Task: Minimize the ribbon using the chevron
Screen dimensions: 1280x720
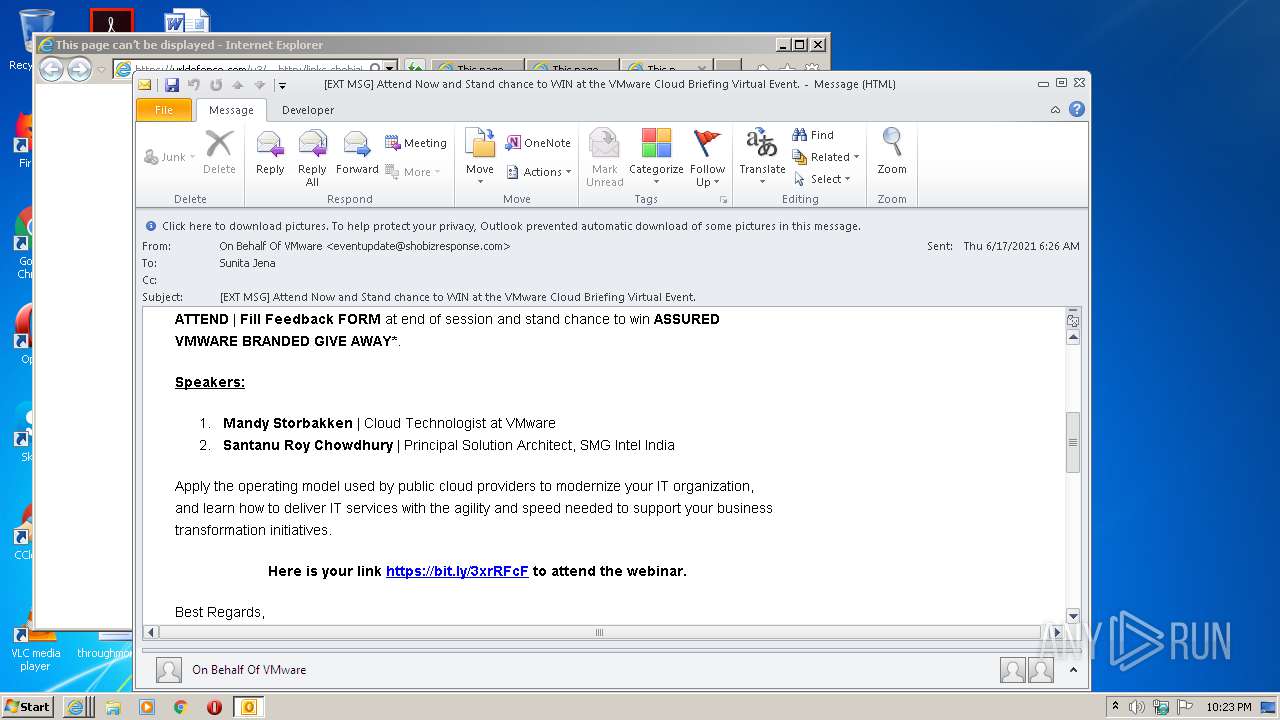Action: tap(1056, 110)
